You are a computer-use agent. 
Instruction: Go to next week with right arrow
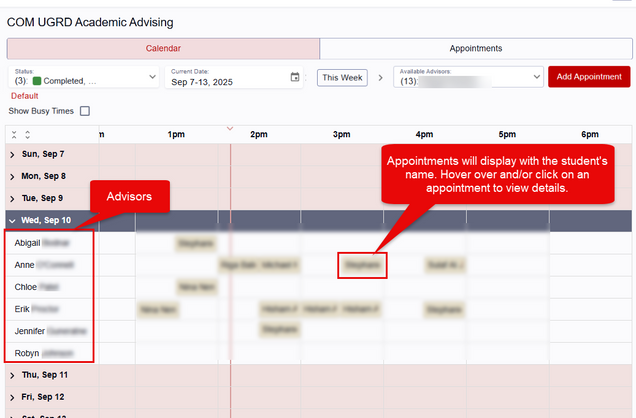(x=380, y=77)
